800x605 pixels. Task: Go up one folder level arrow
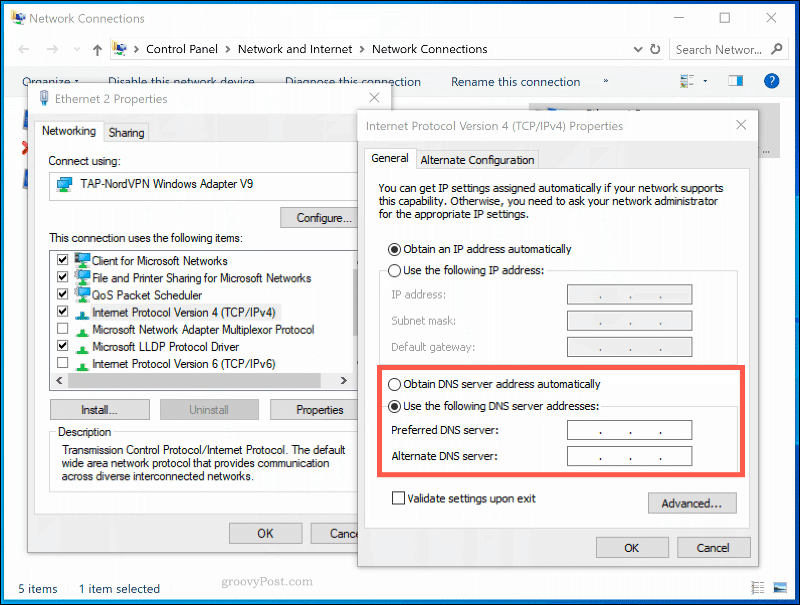coord(97,49)
